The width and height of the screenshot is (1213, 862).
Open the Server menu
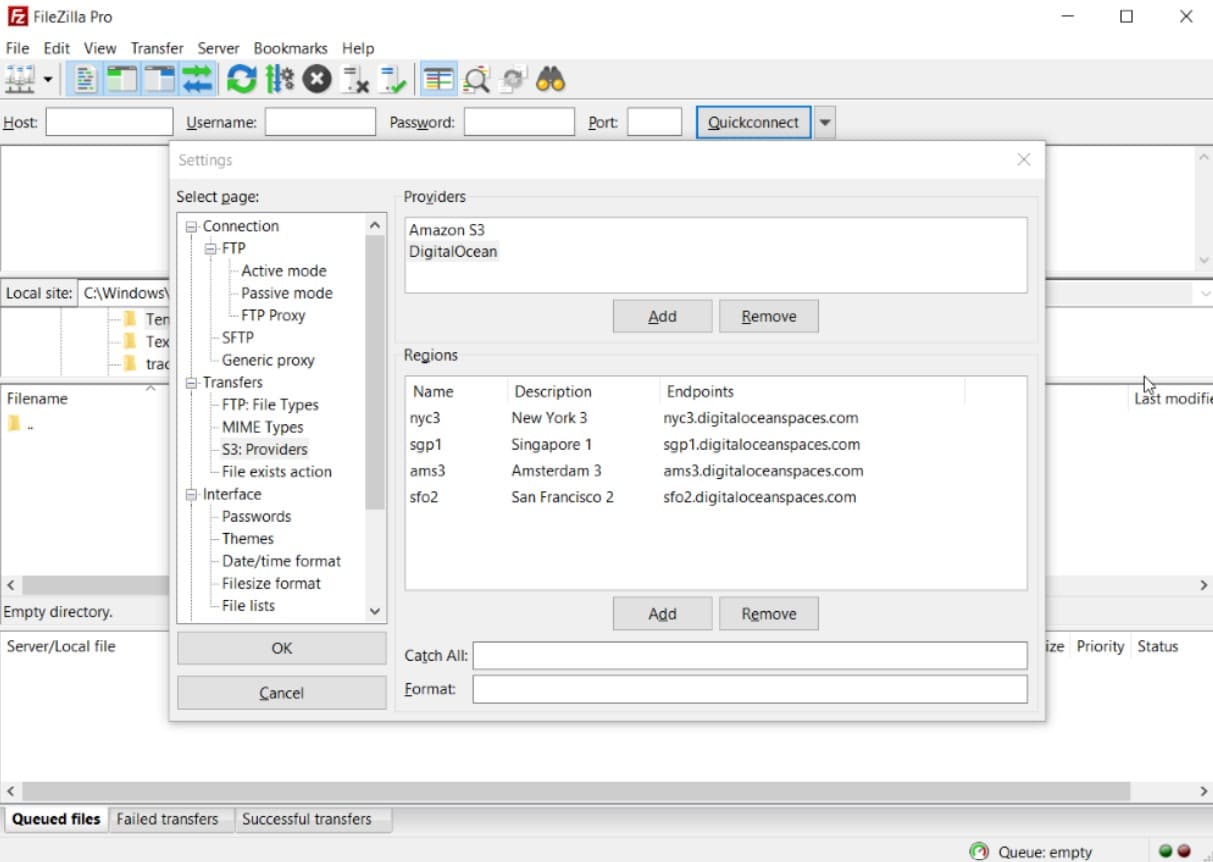[x=218, y=48]
